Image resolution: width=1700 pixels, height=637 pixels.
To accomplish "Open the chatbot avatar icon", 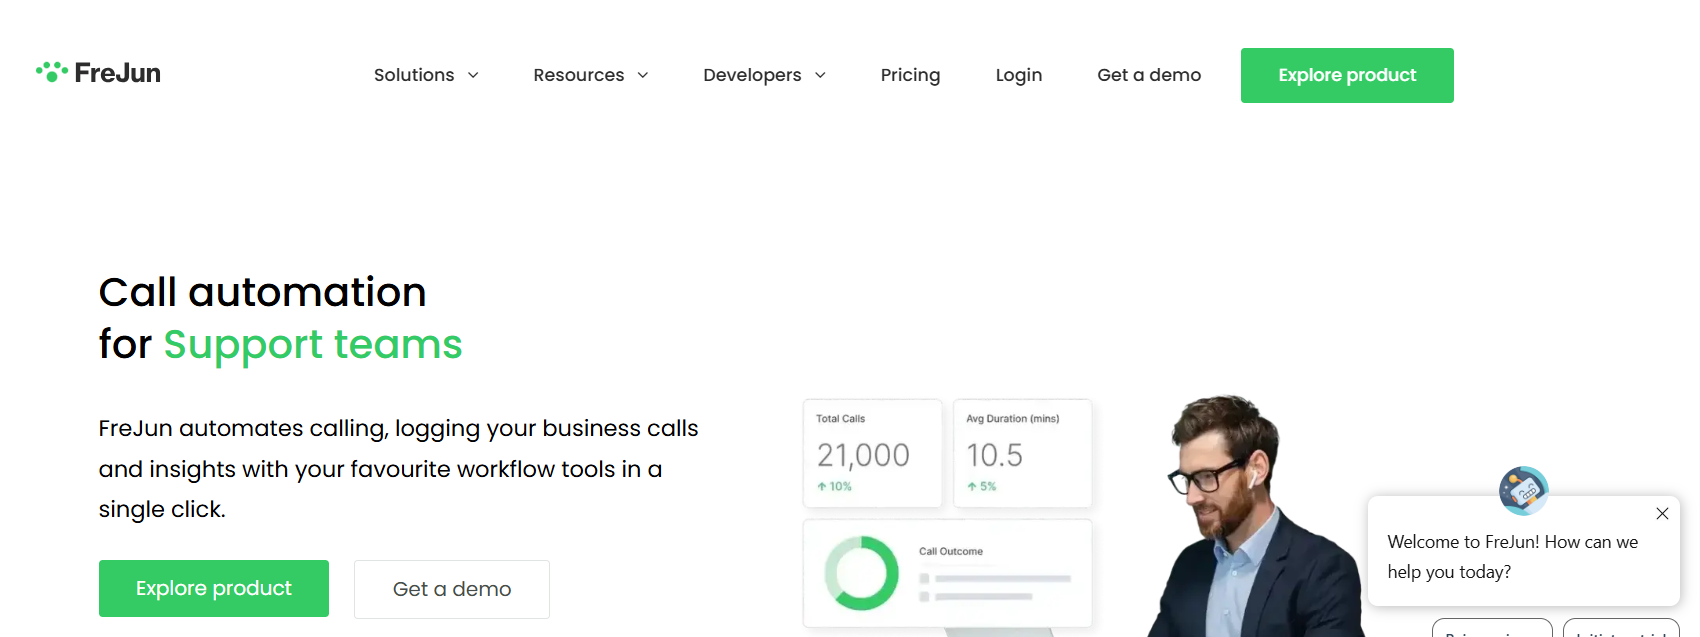I will pos(1523,490).
